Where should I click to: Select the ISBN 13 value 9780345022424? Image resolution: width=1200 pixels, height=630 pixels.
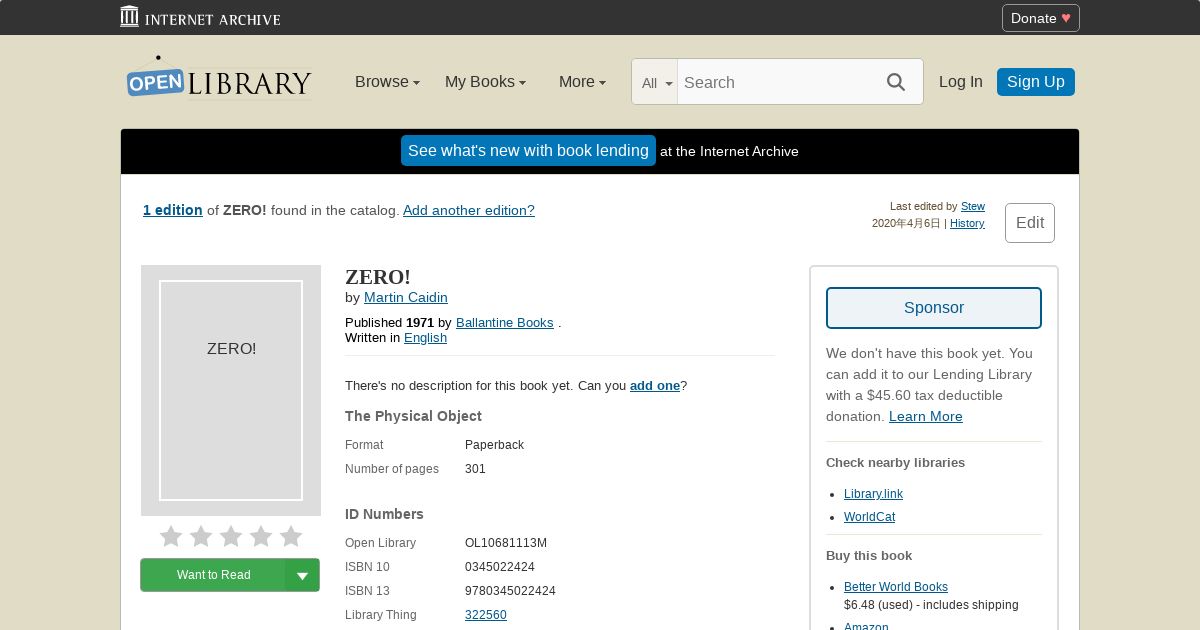click(510, 591)
